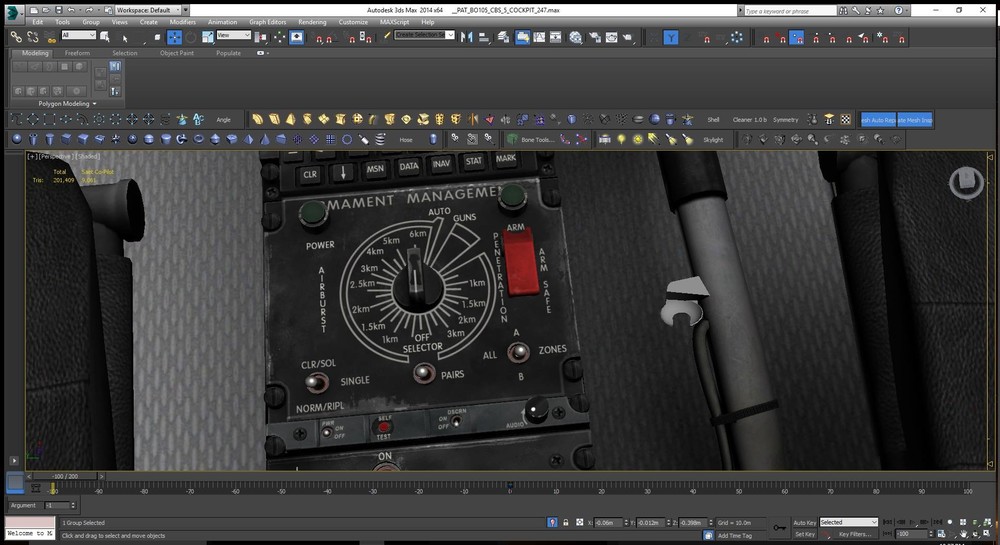Click the ViewCube home widget in viewport
1000x545 pixels.
pos(965,182)
